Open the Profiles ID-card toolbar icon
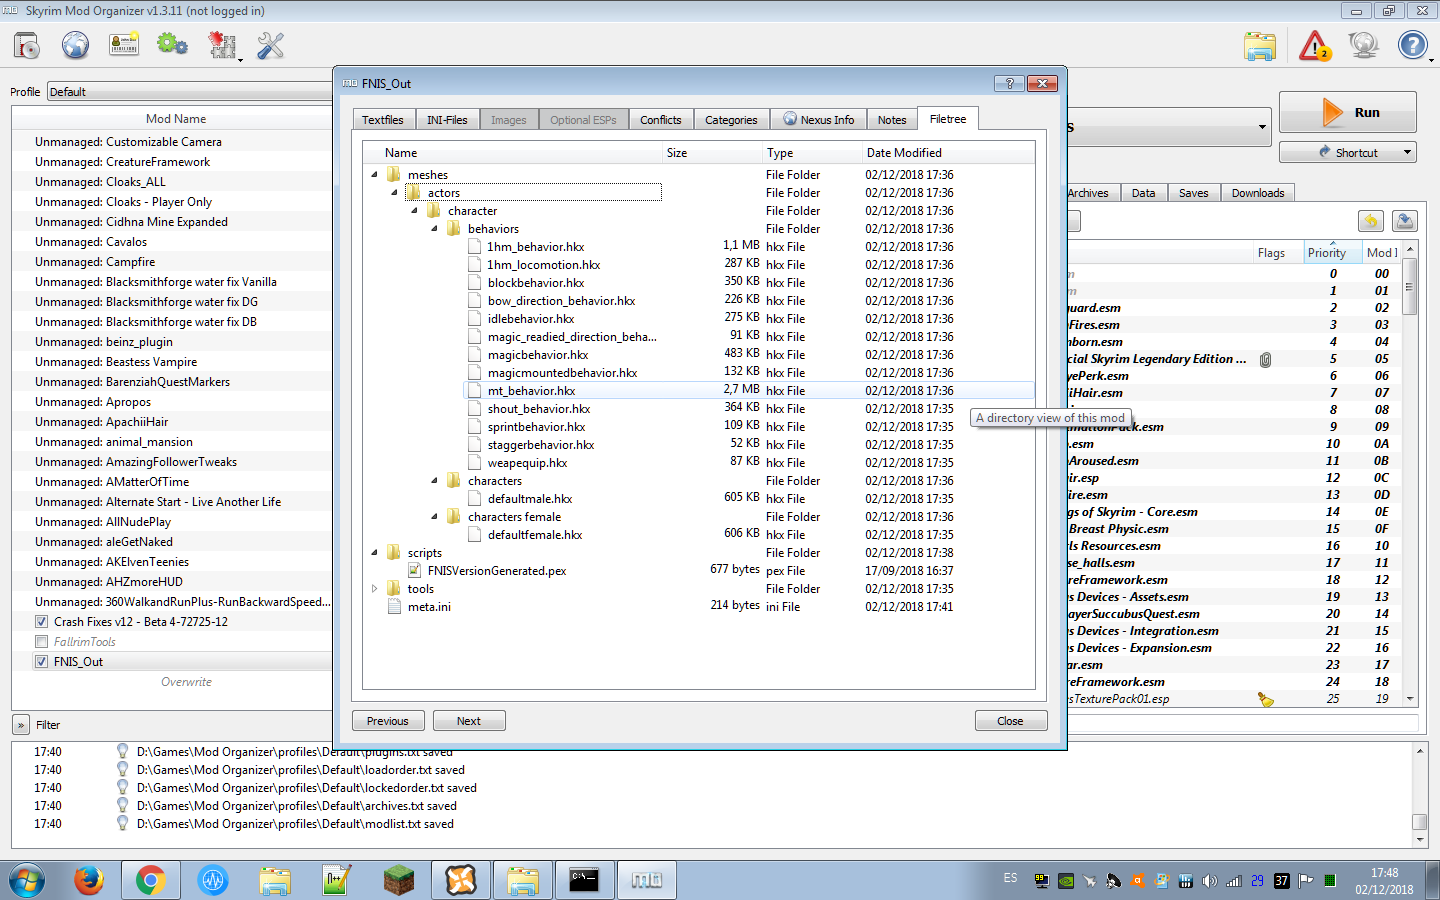 (124, 46)
